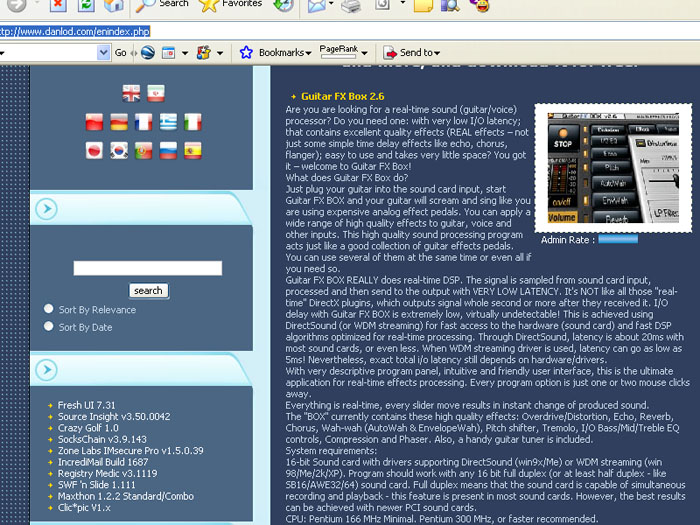Click the site search button
Screen dimensions: 700x525
(x=149, y=291)
